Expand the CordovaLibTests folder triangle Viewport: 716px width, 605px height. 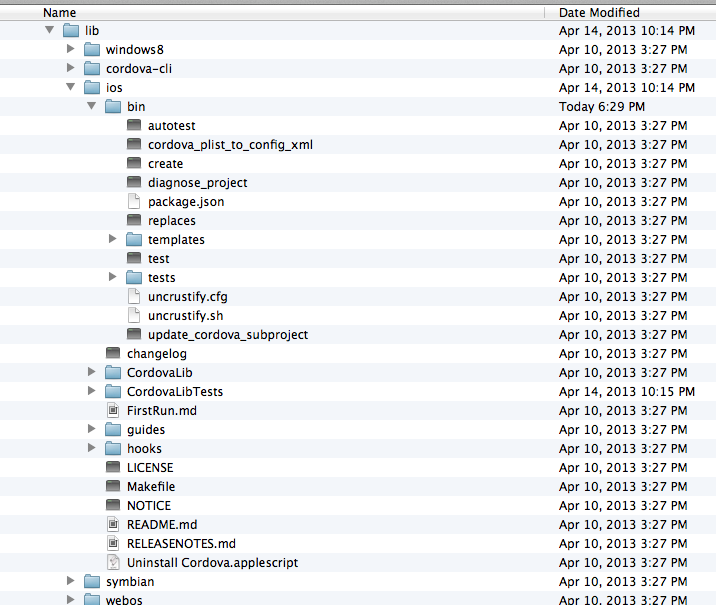(x=91, y=391)
